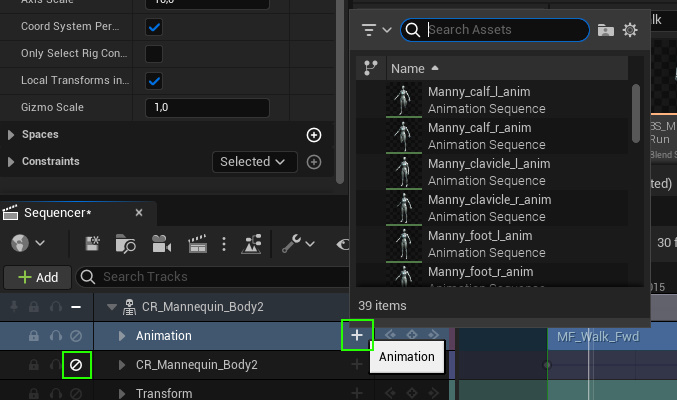Image resolution: width=677 pixels, height=400 pixels.
Task: Go to next key on Animation track
Action: [x=433, y=335]
